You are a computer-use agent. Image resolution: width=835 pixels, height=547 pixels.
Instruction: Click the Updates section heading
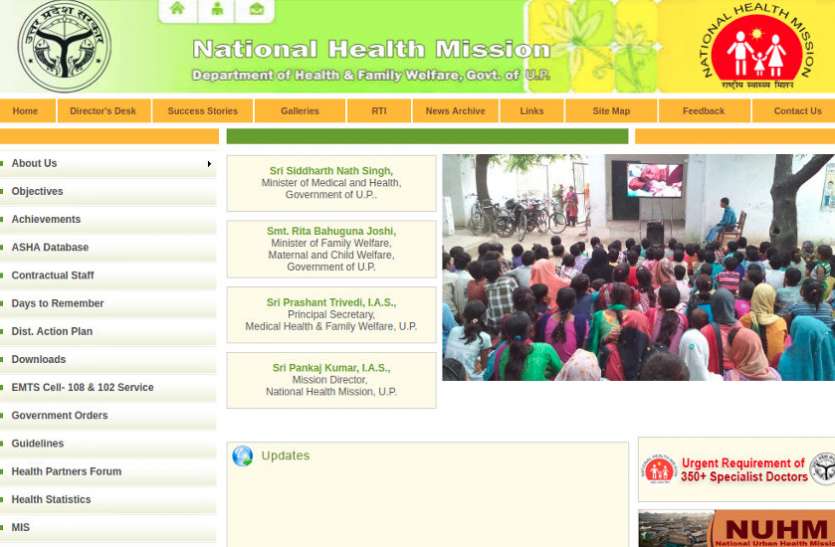[285, 456]
